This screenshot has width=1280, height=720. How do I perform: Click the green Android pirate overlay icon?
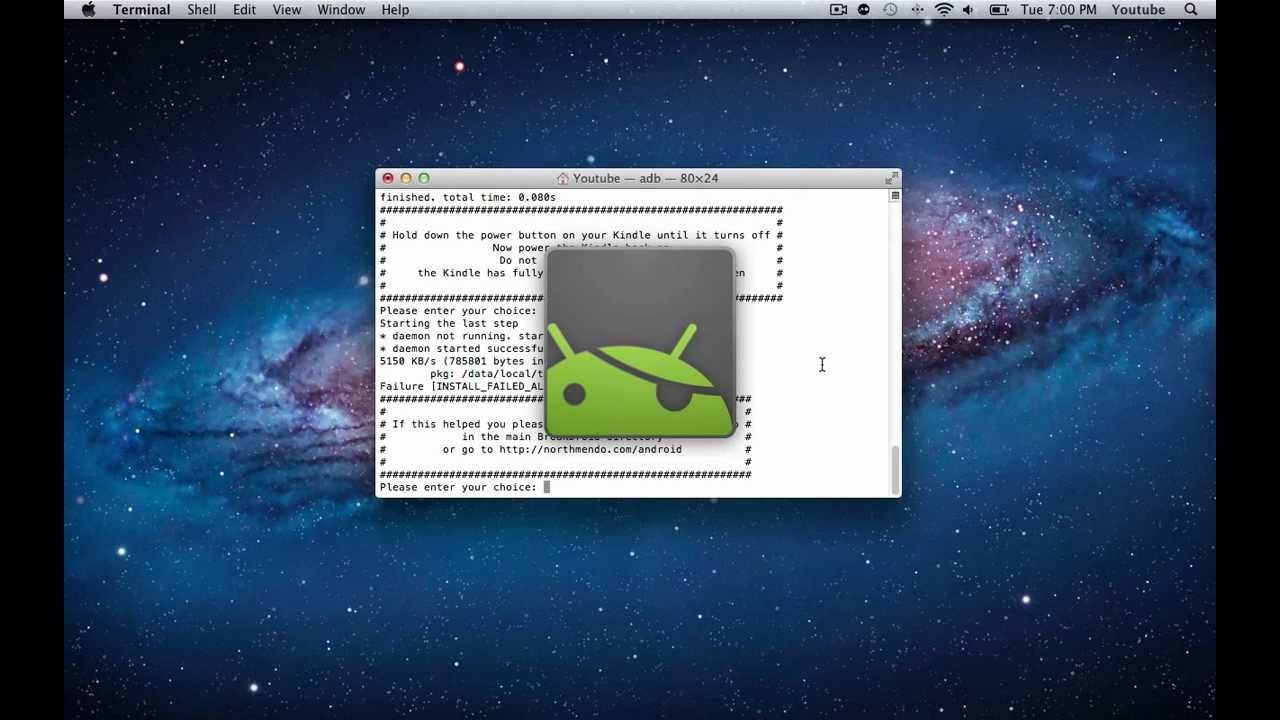(x=640, y=343)
